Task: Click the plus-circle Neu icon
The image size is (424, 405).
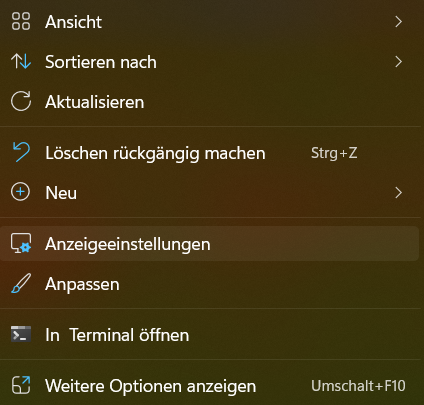Action: 20,192
